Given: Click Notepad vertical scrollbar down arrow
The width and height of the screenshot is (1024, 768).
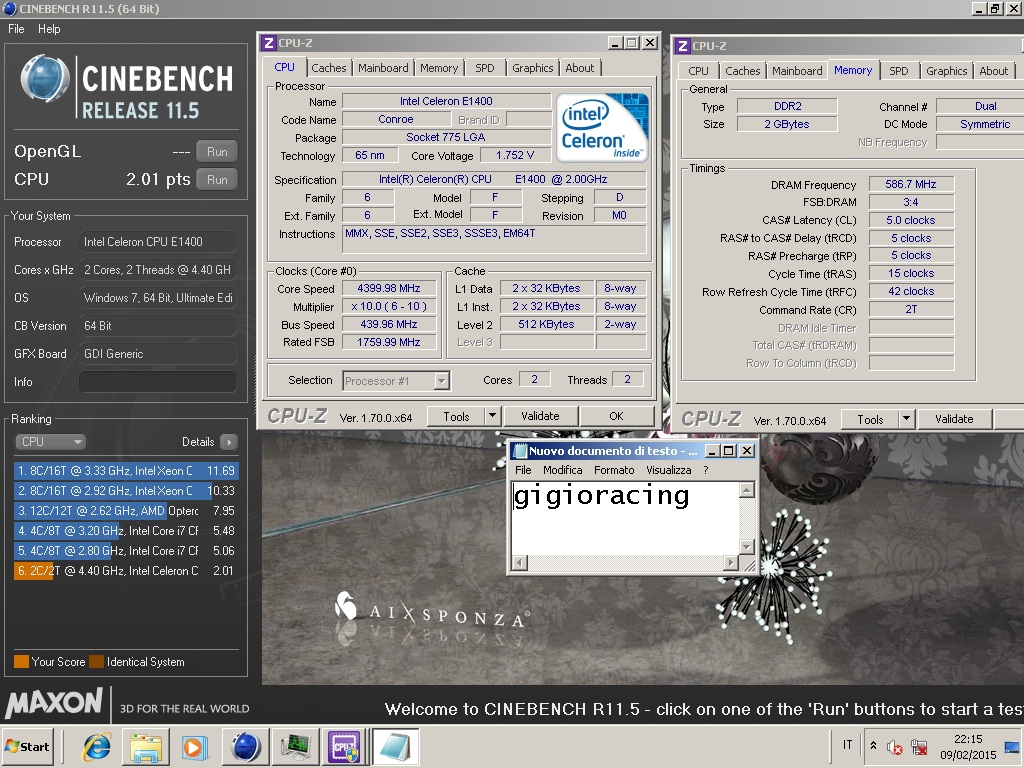Looking at the screenshot, I should [746, 546].
